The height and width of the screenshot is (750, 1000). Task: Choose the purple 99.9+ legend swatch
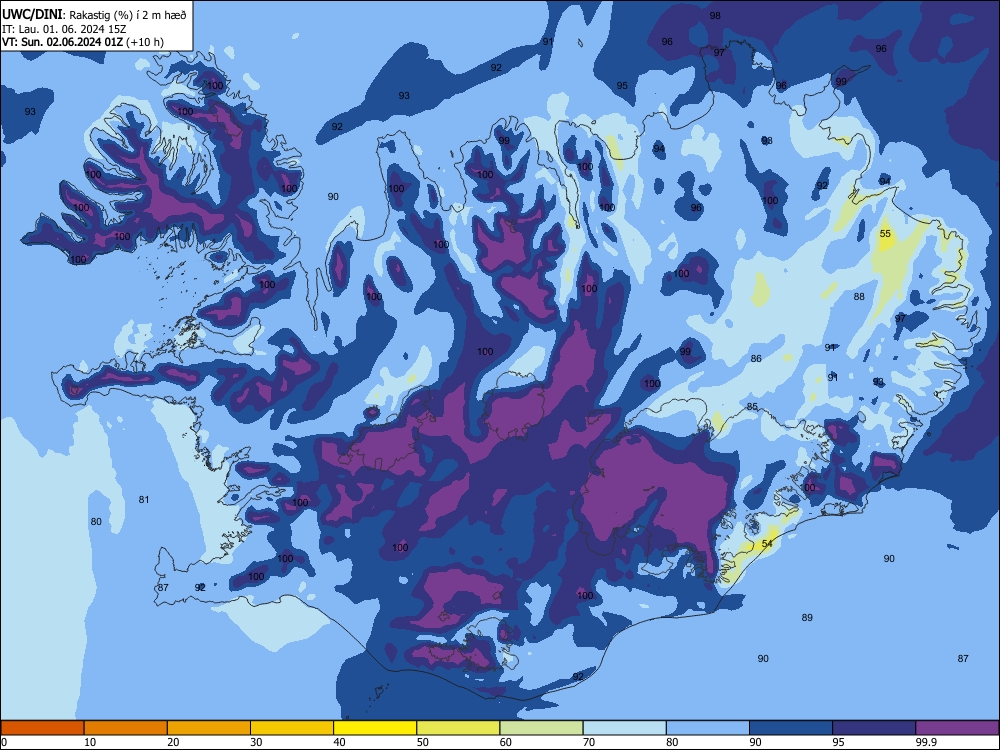pos(957,728)
